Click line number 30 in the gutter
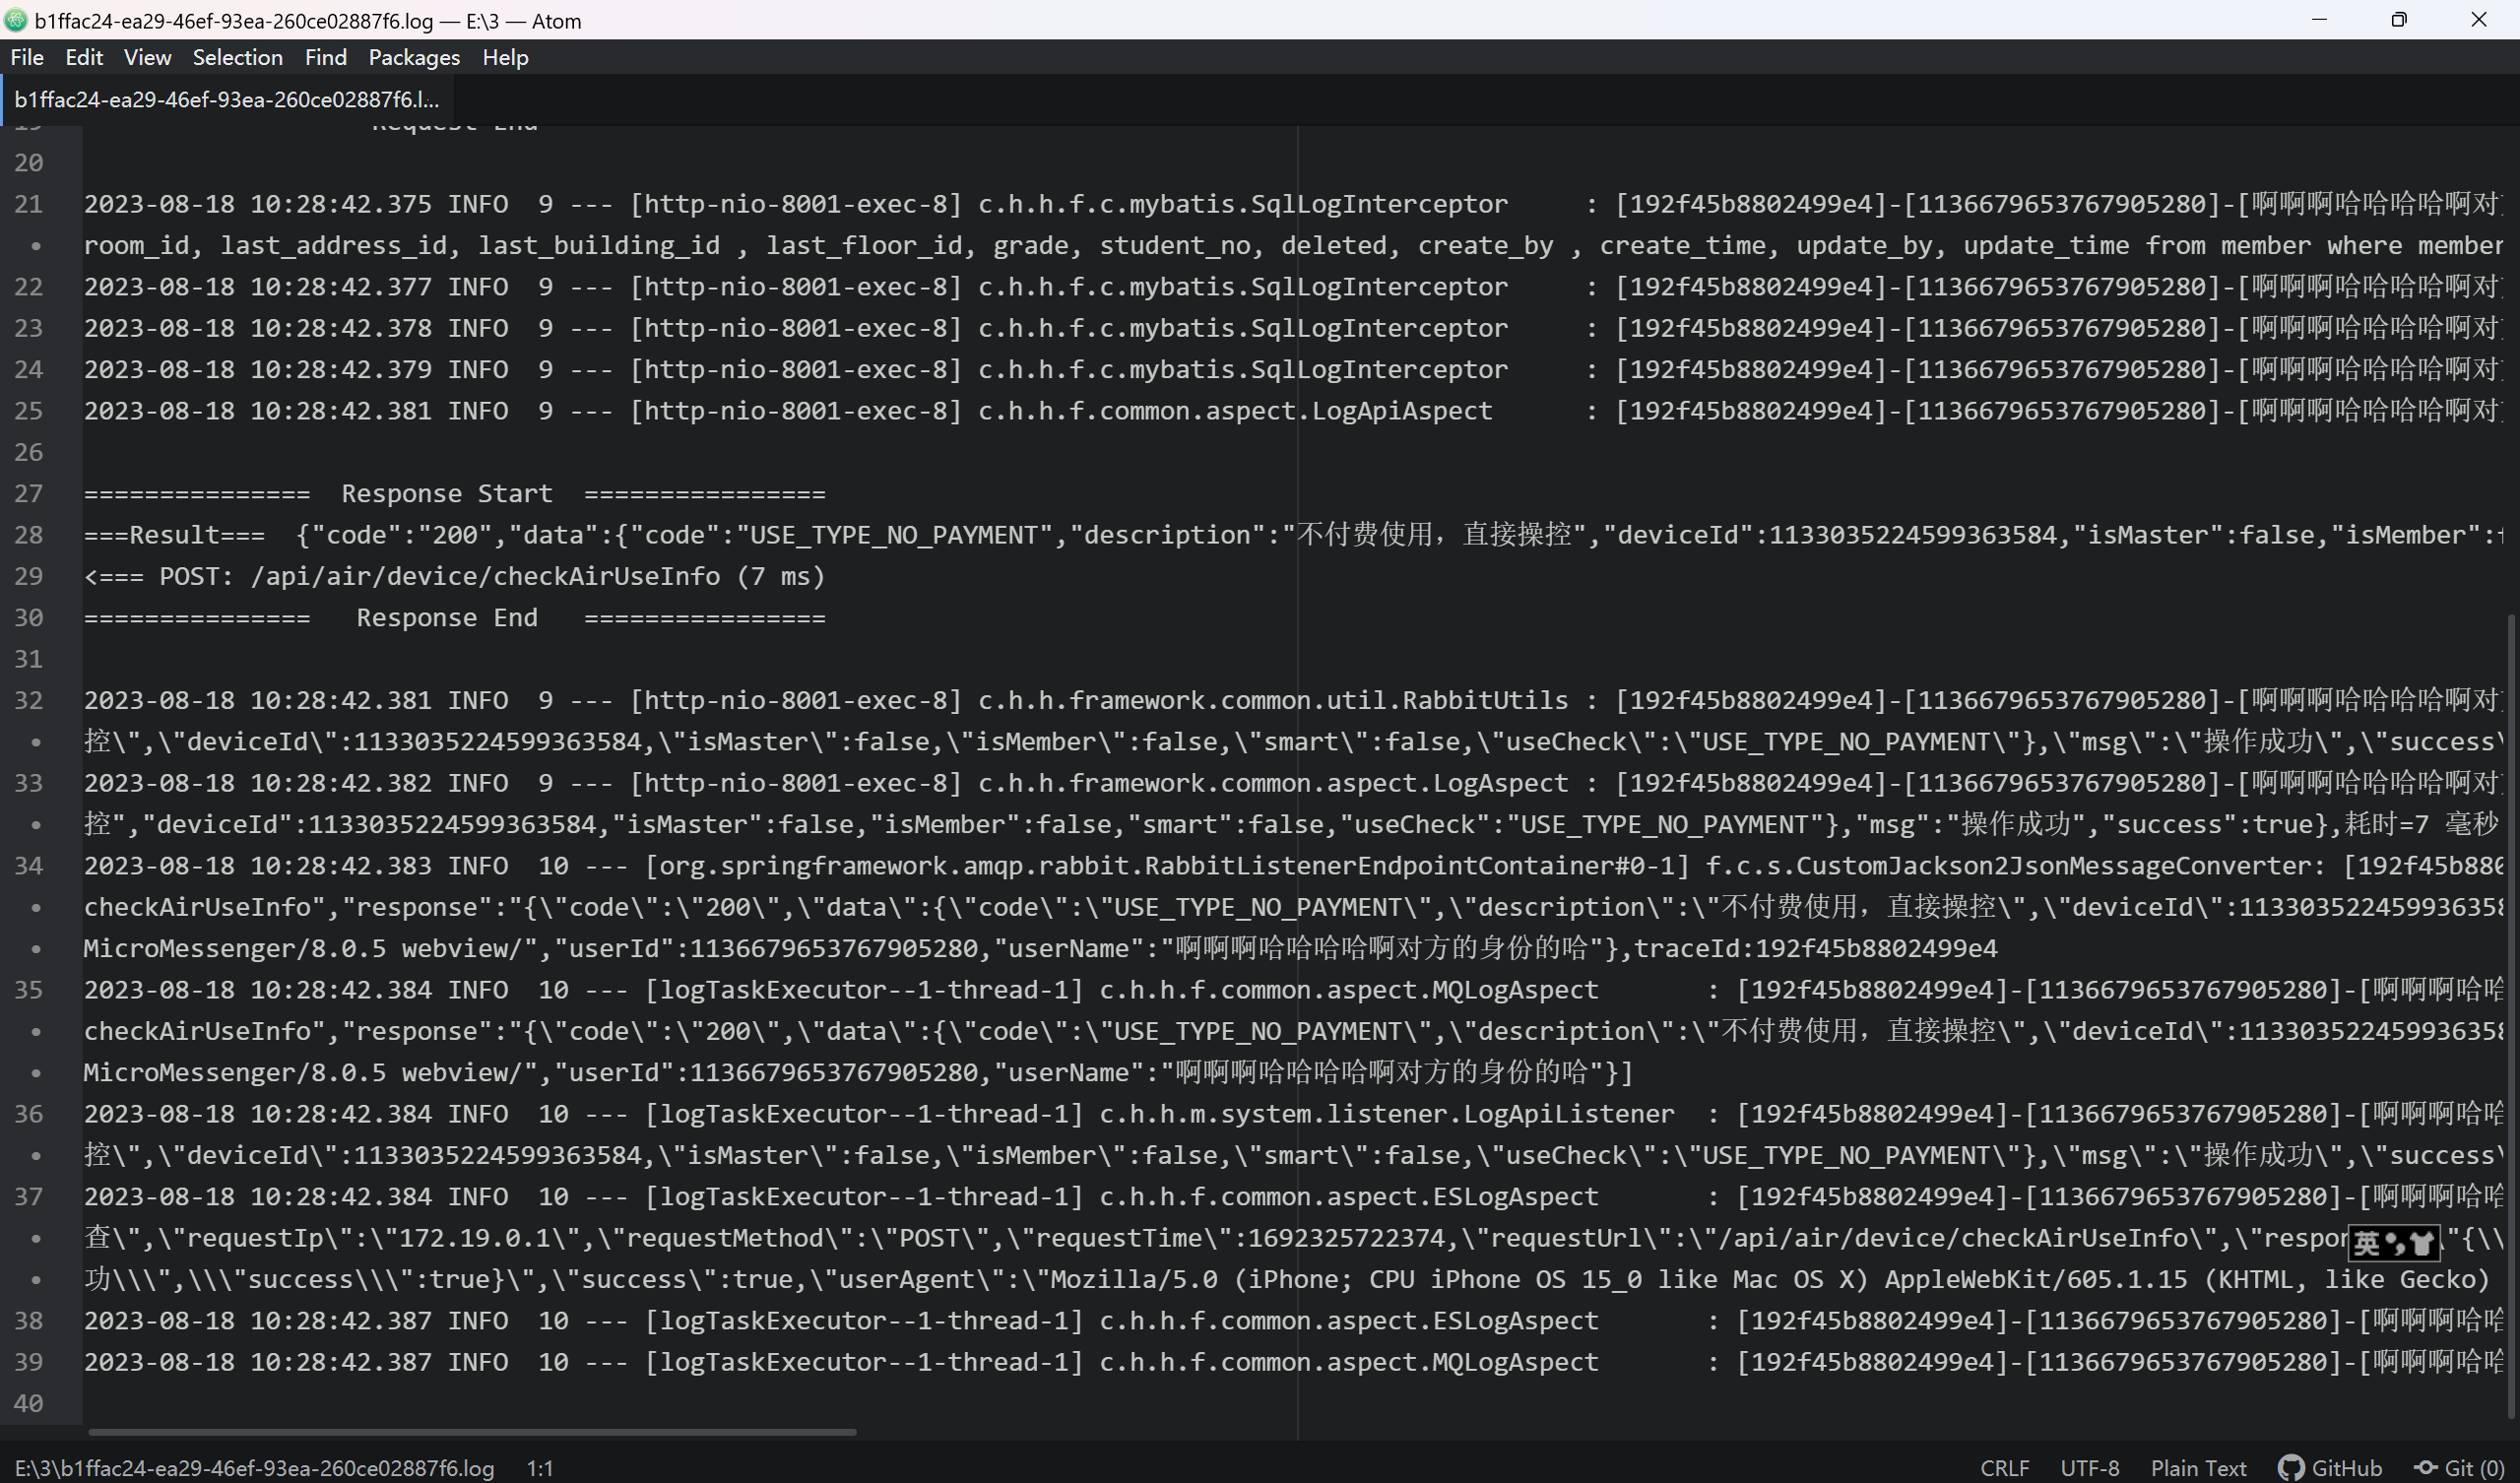The height and width of the screenshot is (1483, 2520). pyautogui.click(x=29, y=617)
